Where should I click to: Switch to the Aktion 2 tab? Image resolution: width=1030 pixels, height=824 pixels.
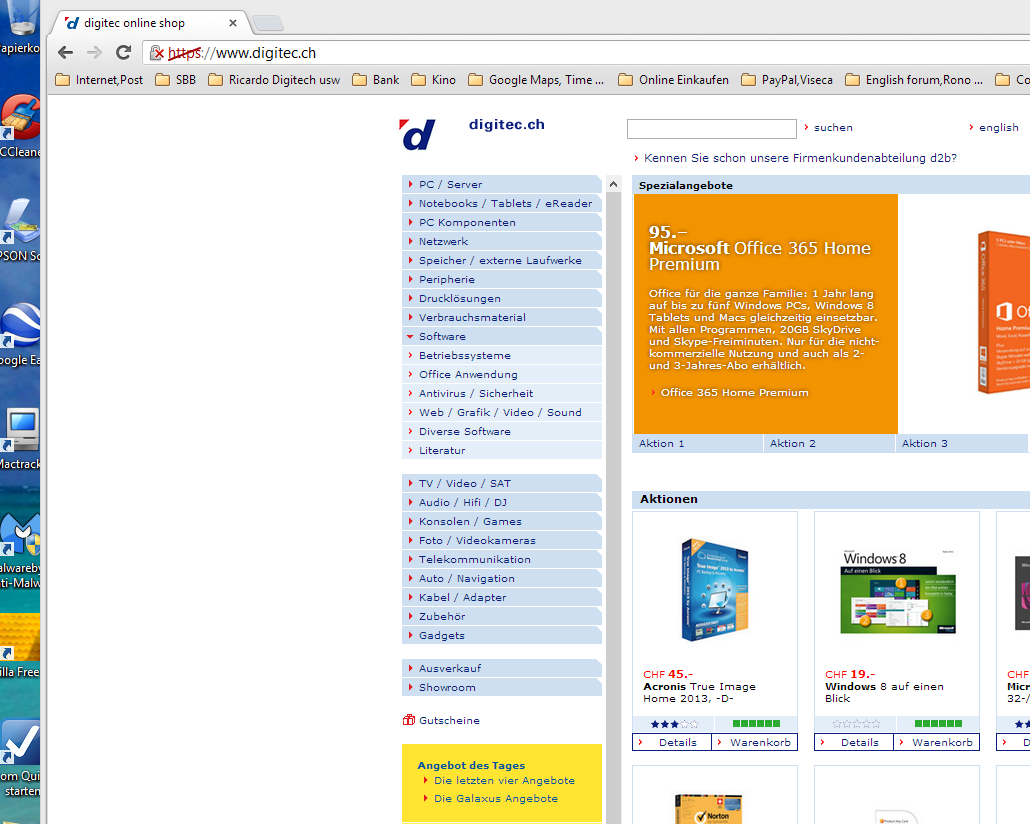tap(793, 444)
